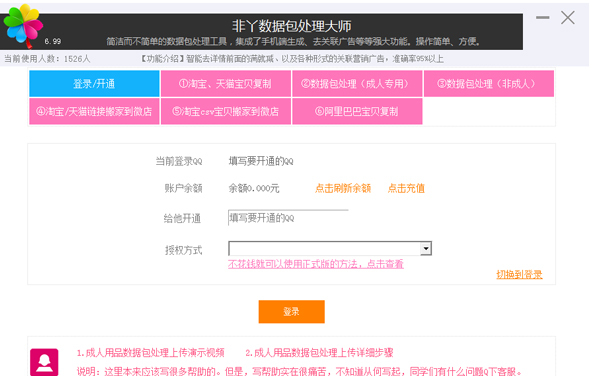Click the 当前使用人数: 1526人 text
The image size is (592, 376).
point(47,59)
